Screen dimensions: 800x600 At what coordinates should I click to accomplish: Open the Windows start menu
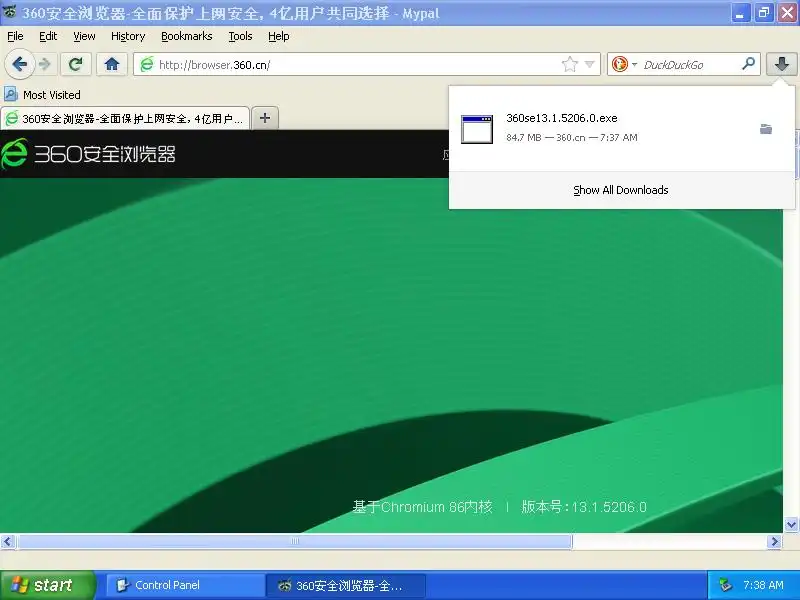pos(47,585)
